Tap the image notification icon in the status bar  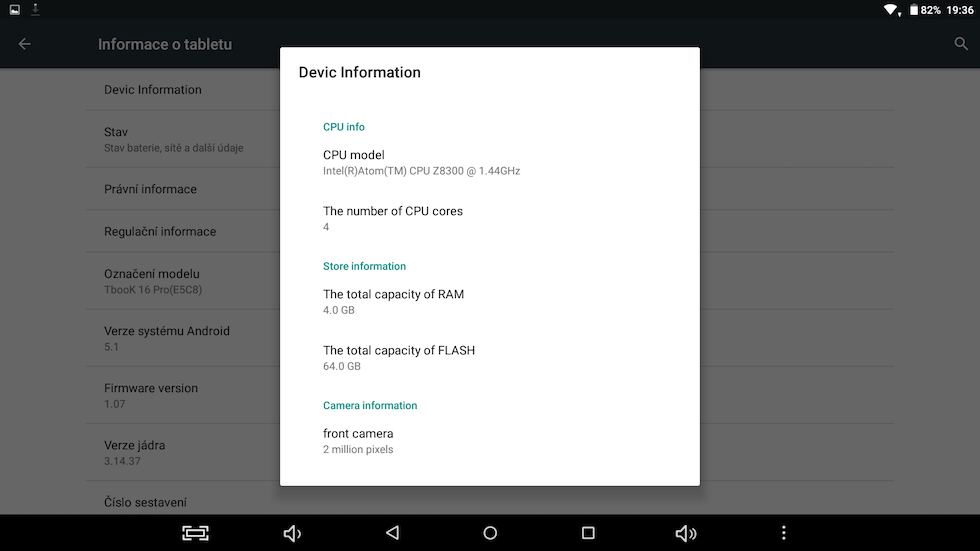click(14, 10)
